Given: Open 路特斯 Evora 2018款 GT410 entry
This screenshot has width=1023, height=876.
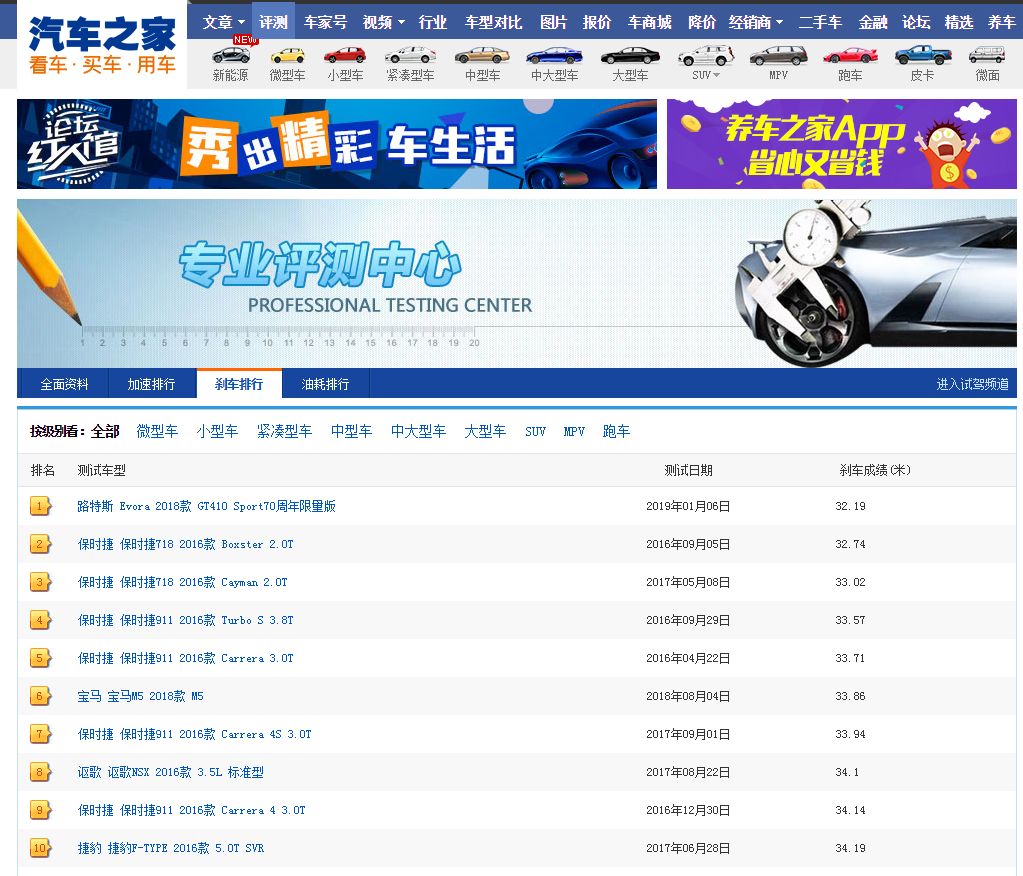Looking at the screenshot, I should click(x=206, y=506).
